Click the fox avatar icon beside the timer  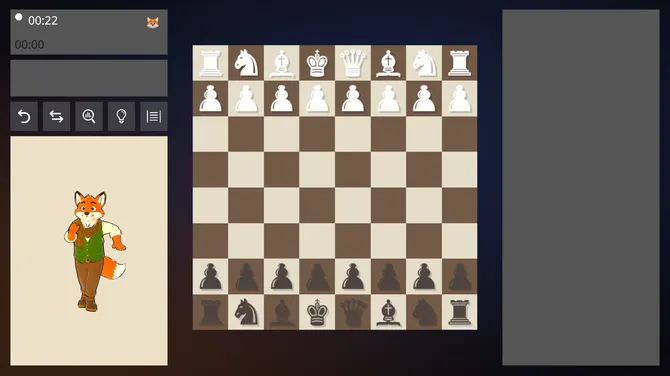click(153, 23)
